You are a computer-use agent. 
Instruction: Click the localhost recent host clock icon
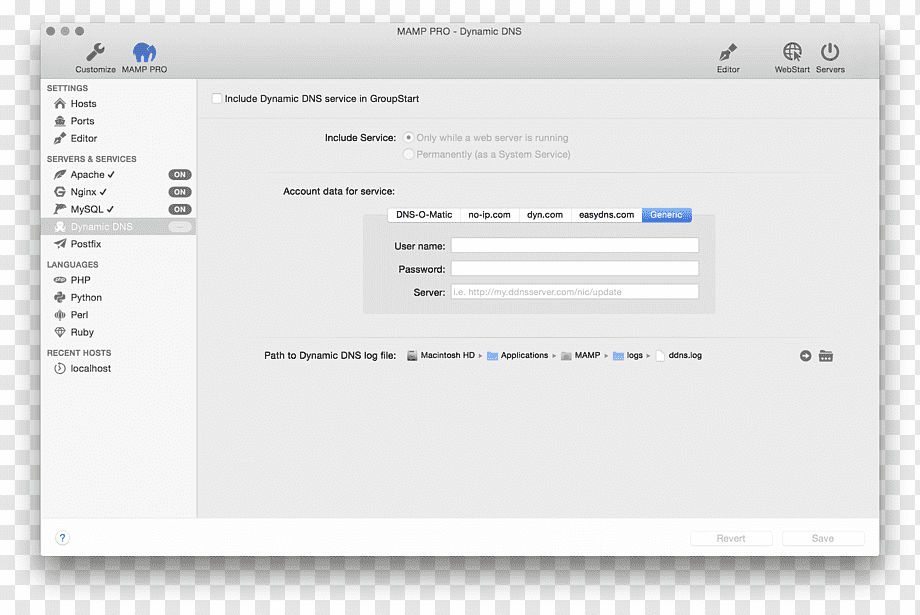(x=60, y=369)
